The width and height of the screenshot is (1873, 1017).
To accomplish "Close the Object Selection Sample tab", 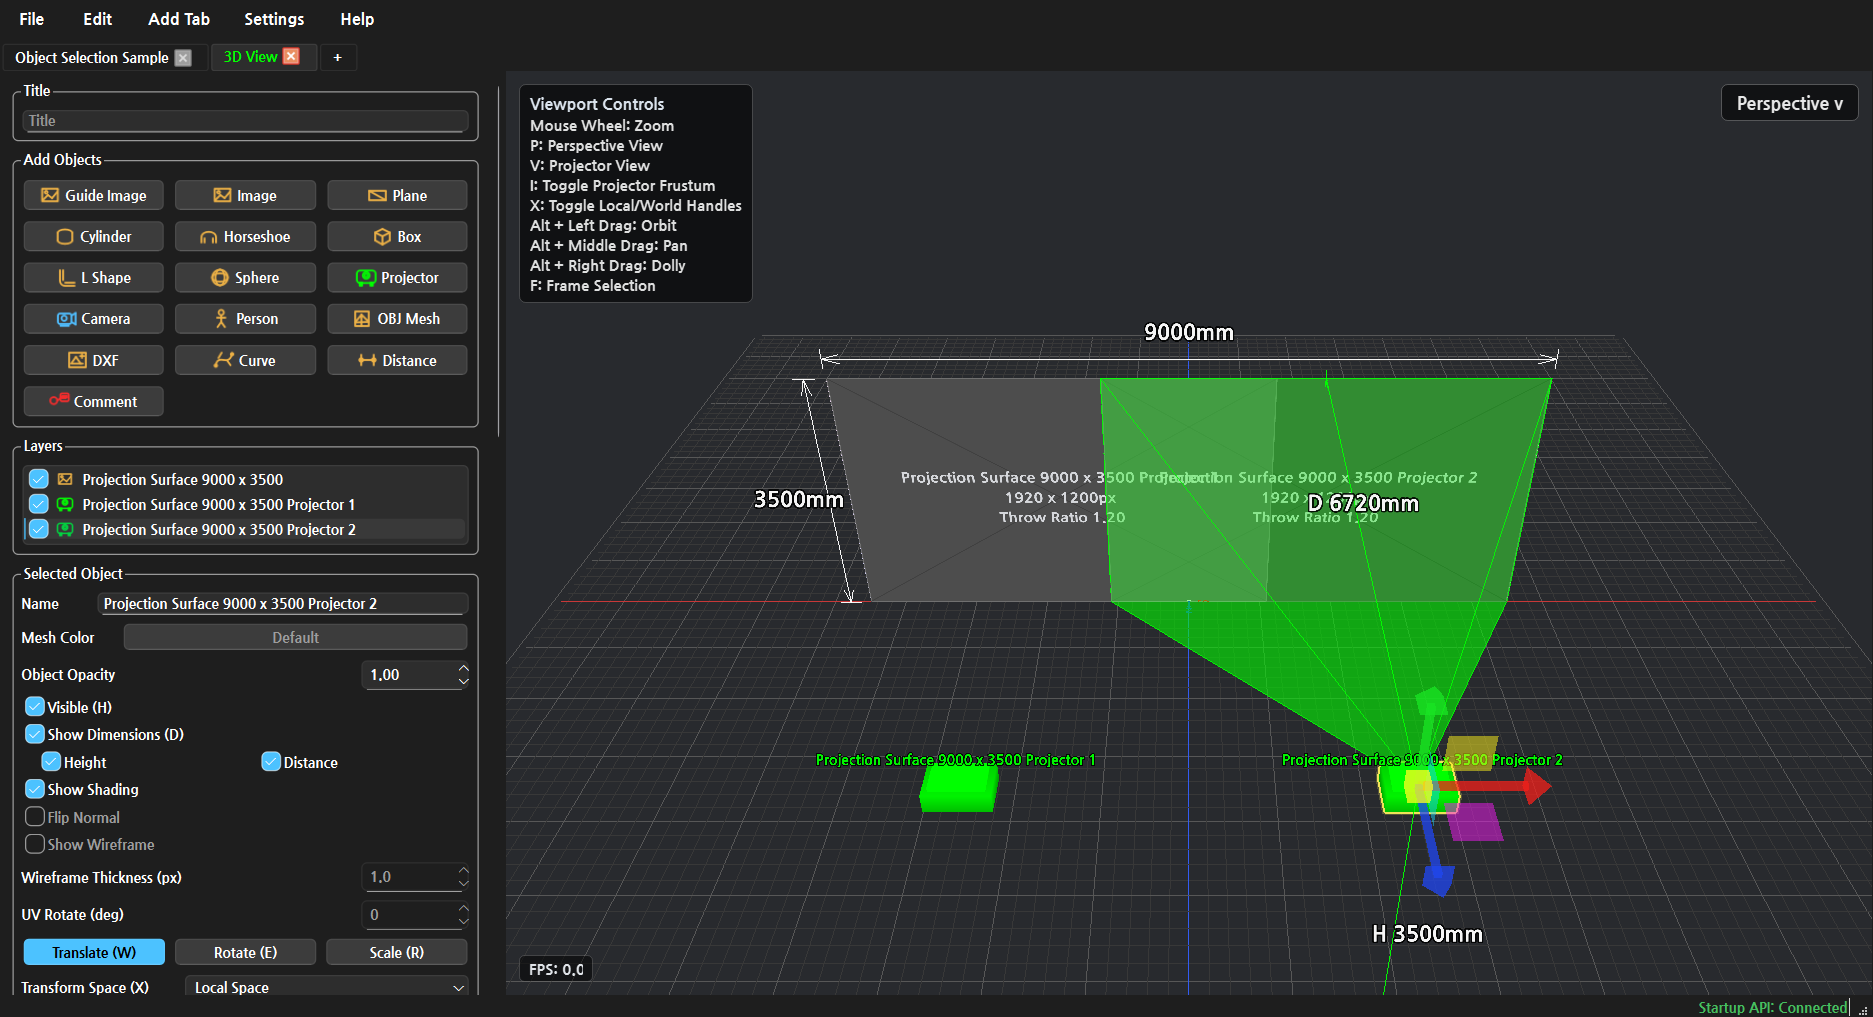I will click(x=183, y=58).
